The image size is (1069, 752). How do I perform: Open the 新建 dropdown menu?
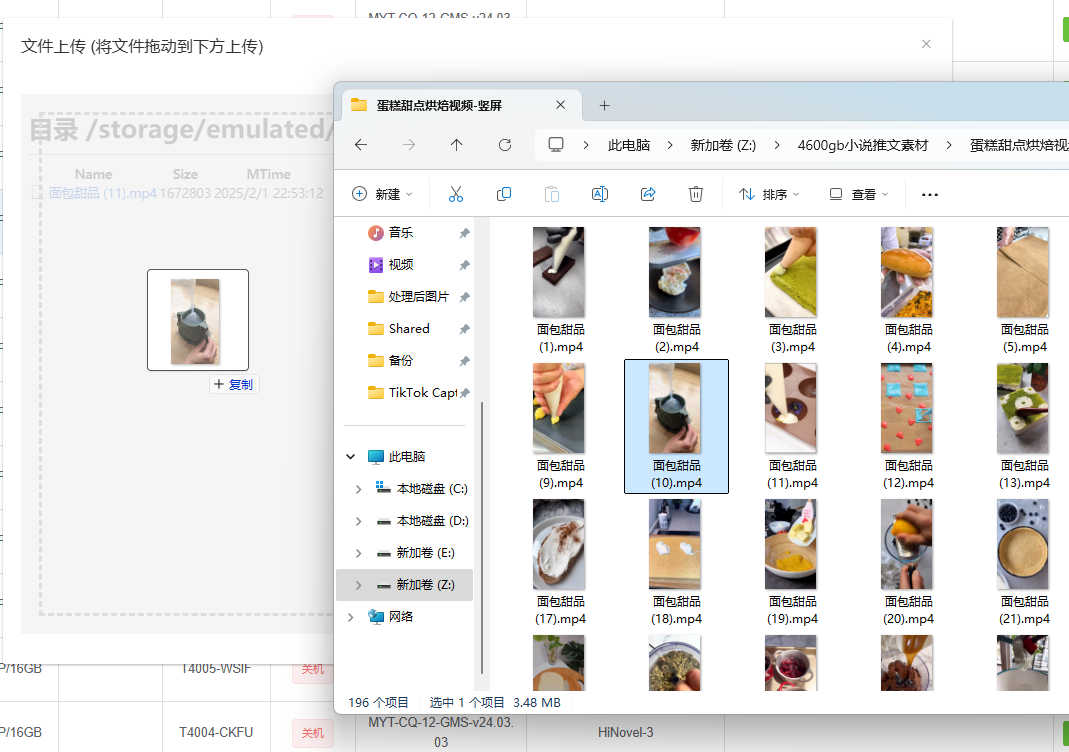[382, 194]
